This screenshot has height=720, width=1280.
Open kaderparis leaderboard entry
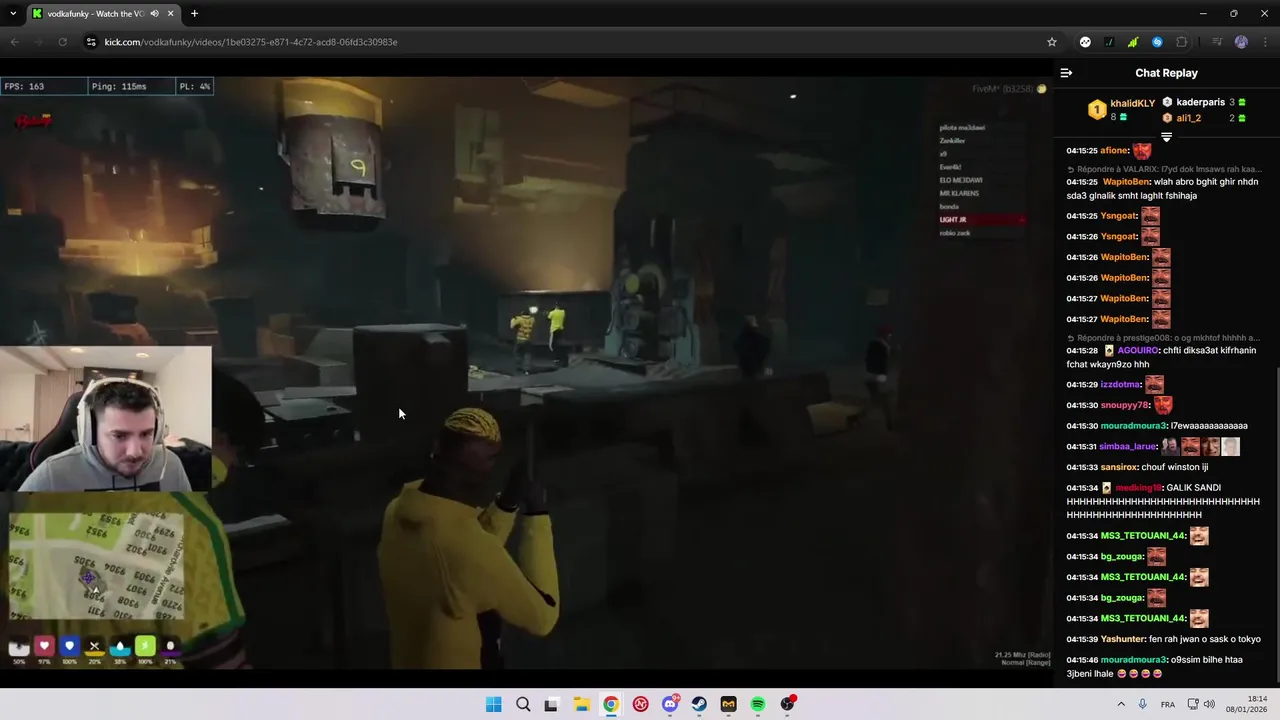[x=1204, y=102]
